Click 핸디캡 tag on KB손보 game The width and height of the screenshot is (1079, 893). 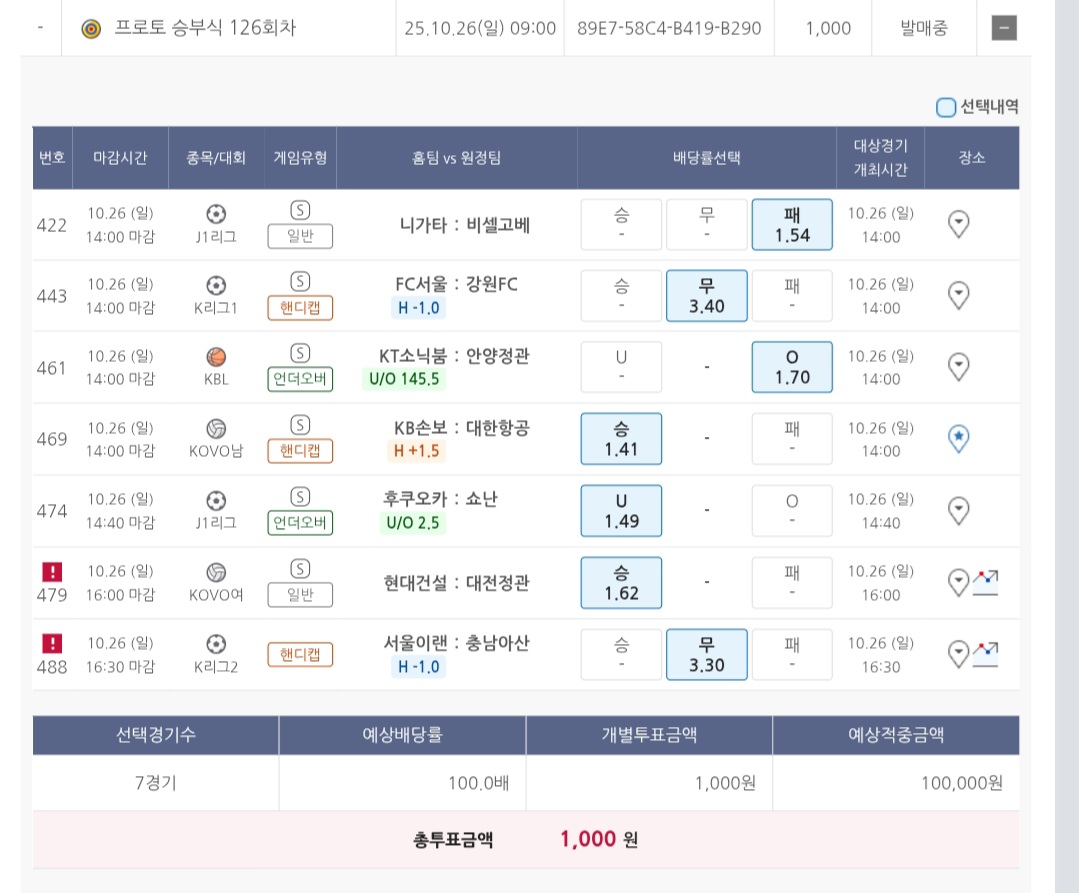coord(299,451)
